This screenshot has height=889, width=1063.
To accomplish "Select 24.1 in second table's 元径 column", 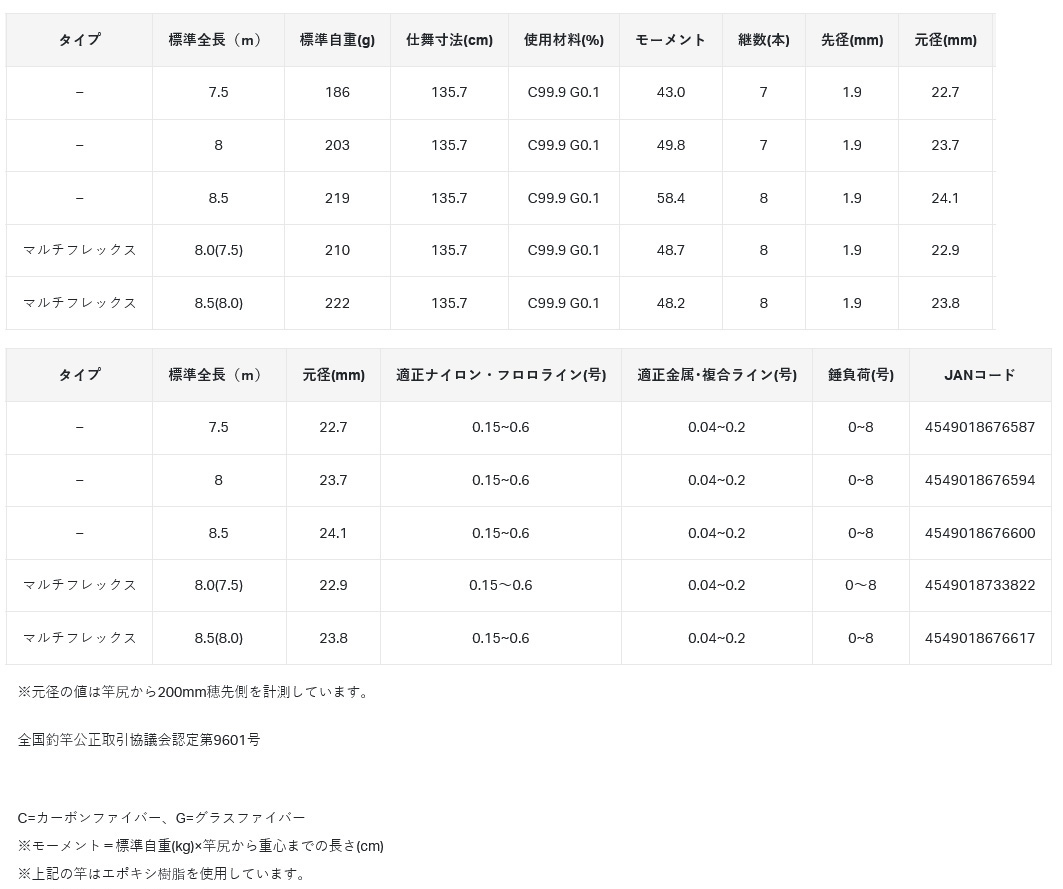I will pos(333,533).
